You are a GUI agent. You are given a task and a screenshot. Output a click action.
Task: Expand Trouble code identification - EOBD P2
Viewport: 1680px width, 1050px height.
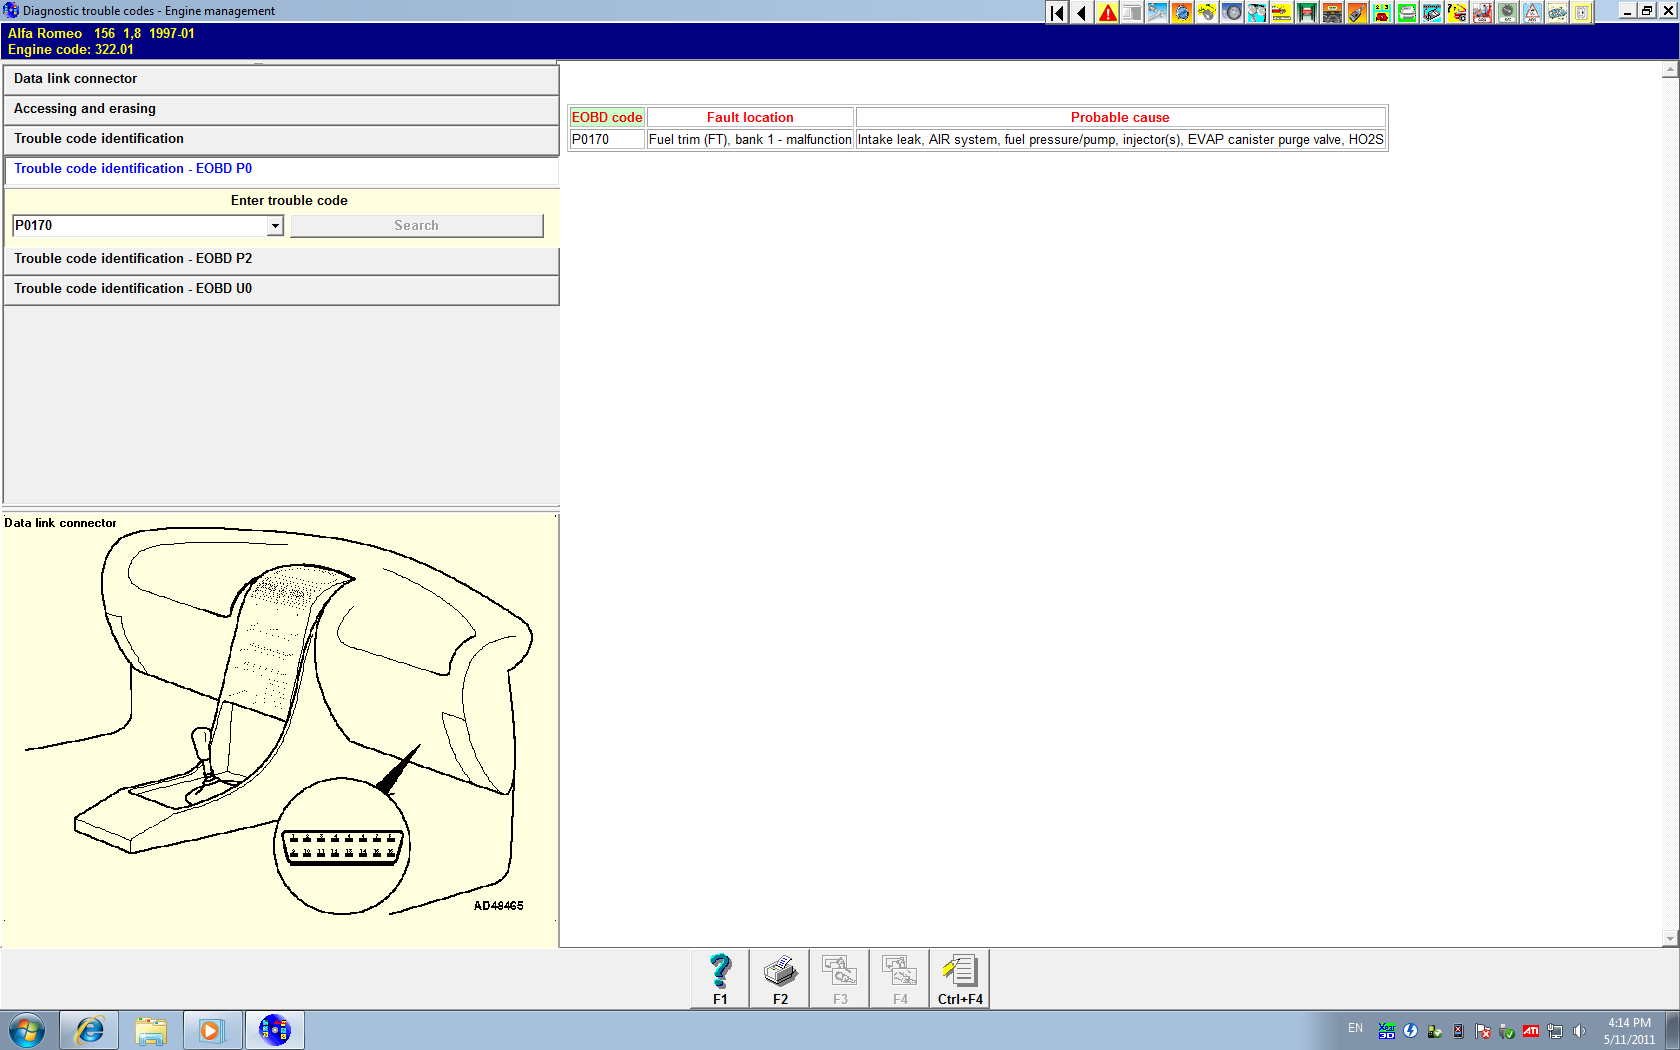point(280,259)
